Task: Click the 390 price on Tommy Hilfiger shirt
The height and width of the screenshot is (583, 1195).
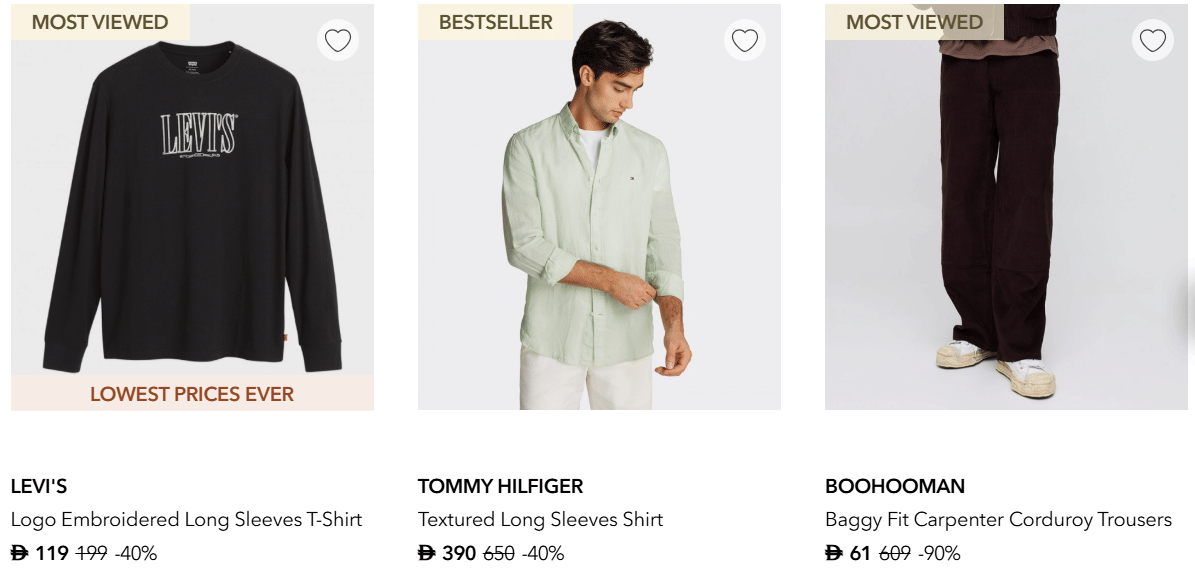Action: [x=459, y=553]
